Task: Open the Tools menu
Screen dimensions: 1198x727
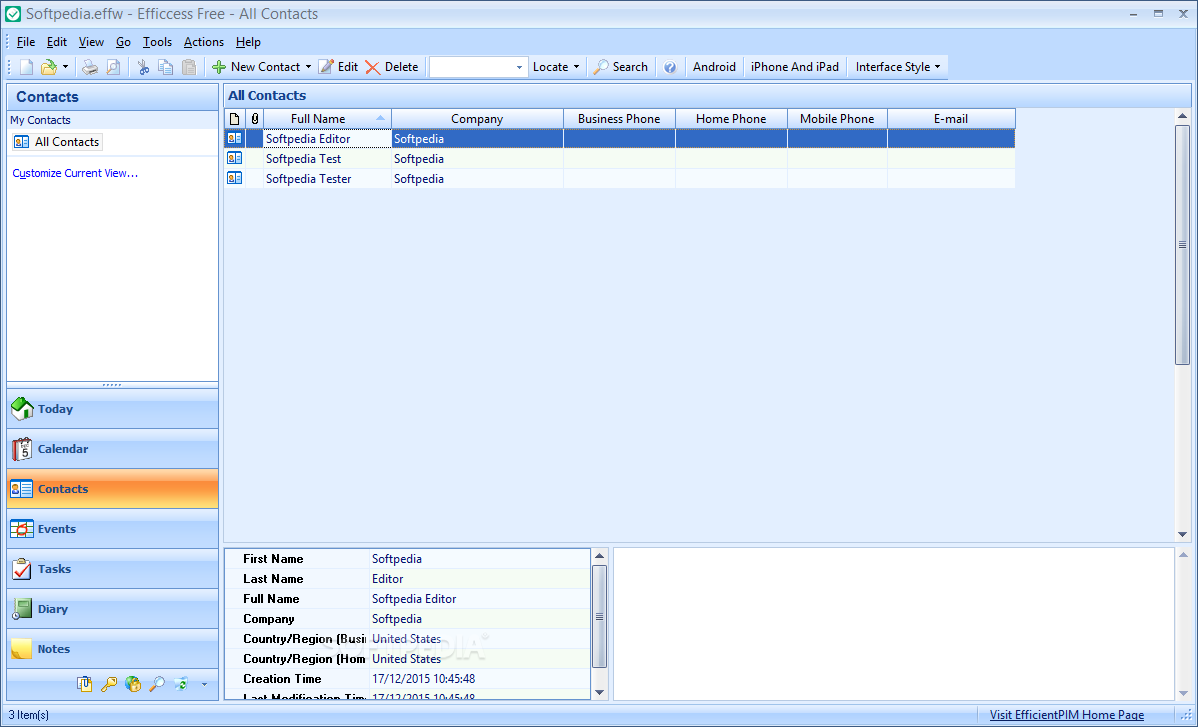Action: 157,42
